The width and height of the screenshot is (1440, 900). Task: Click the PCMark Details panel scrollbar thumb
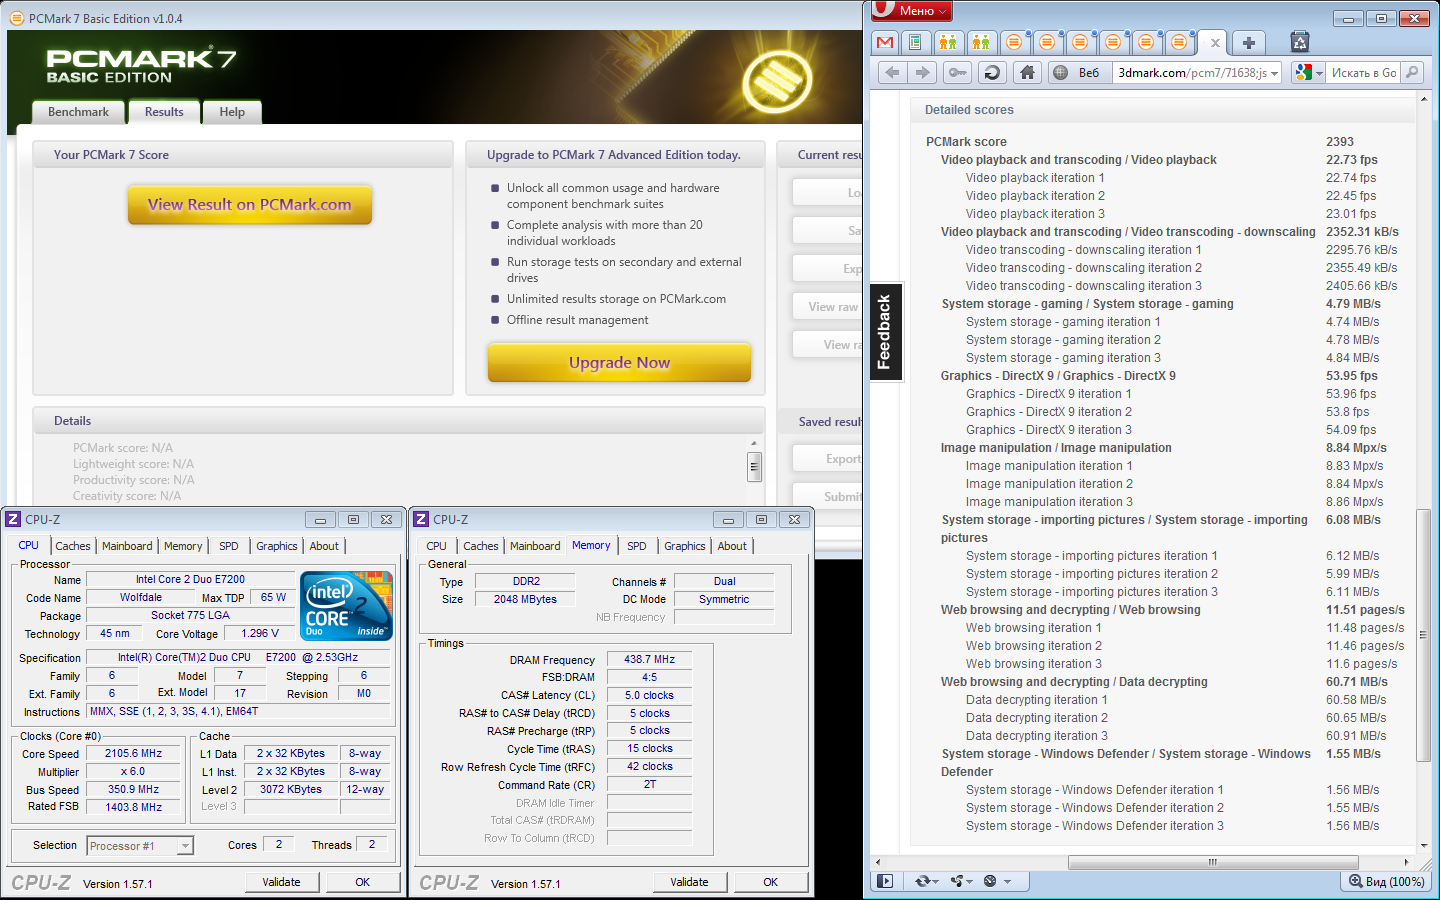point(755,466)
